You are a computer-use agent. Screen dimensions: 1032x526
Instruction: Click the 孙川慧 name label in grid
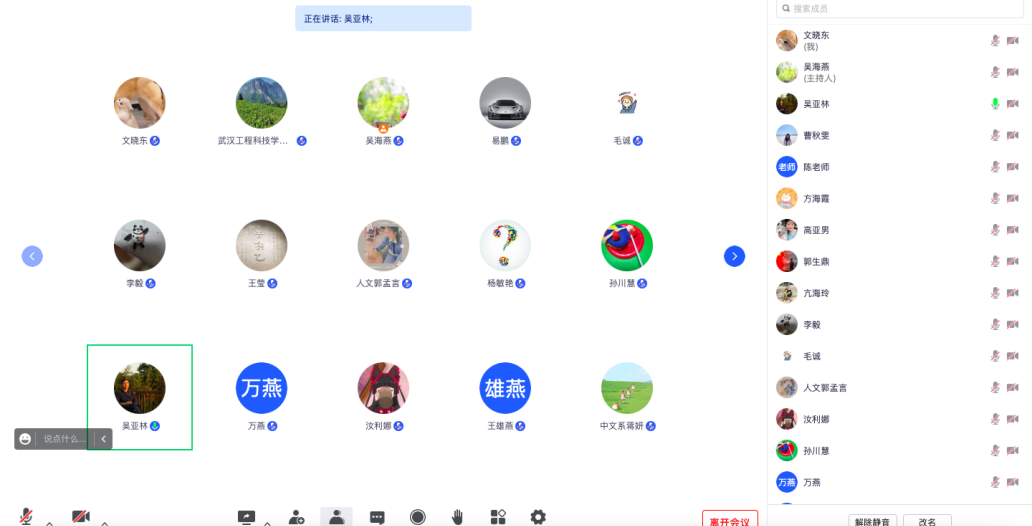(622, 283)
